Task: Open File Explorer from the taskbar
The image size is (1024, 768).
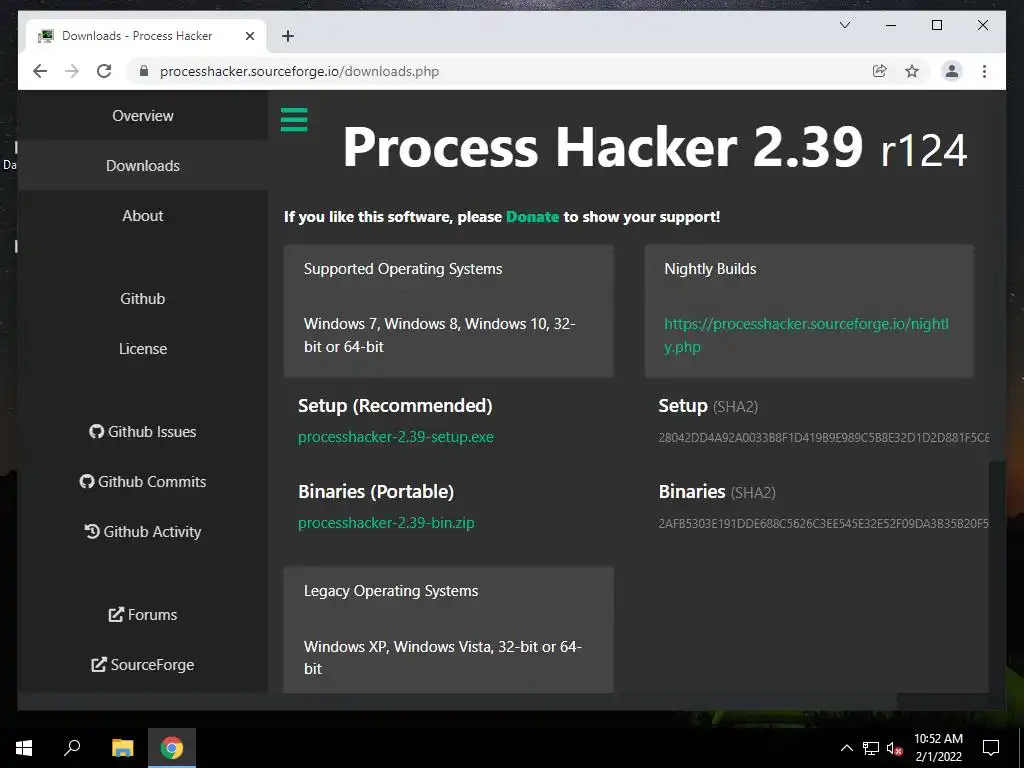Action: [122, 748]
